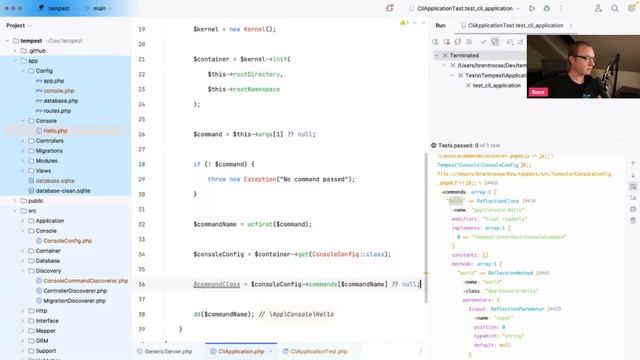640x360 pixels.
Task: Open editor tabs overflow dots menu
Action: (420, 351)
